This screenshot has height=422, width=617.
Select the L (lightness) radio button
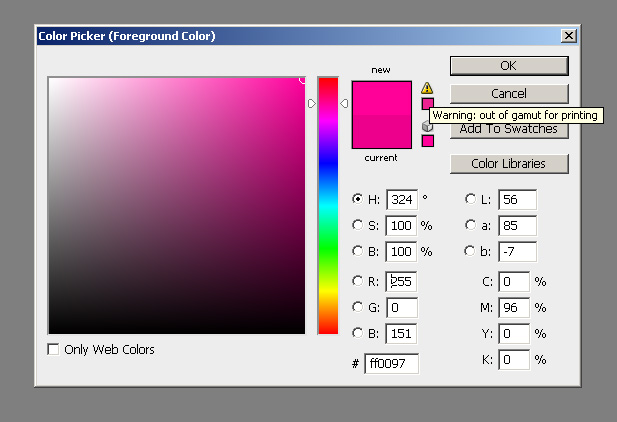coord(470,199)
